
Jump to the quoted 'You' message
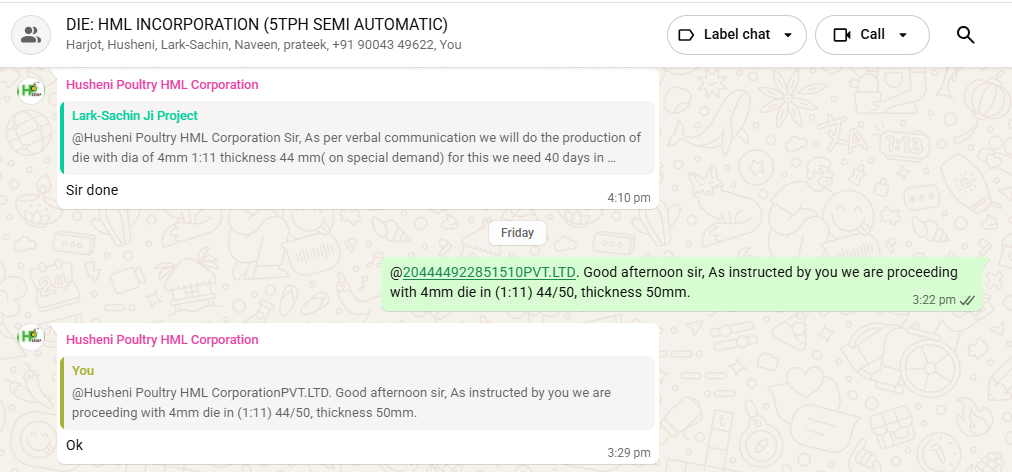click(x=356, y=392)
